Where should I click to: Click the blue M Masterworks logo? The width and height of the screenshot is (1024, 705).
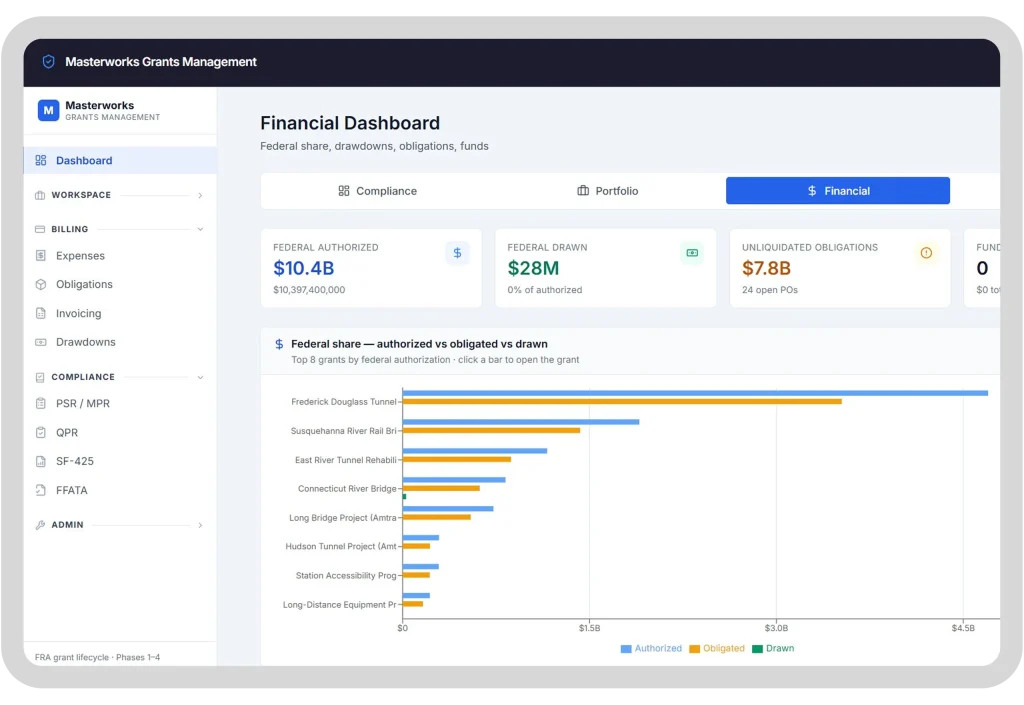pos(48,110)
